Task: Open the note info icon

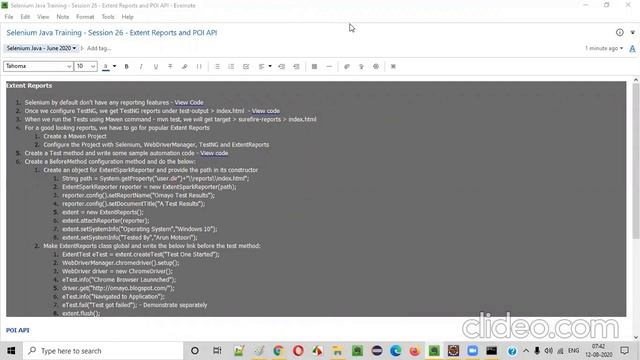Action: [620, 32]
